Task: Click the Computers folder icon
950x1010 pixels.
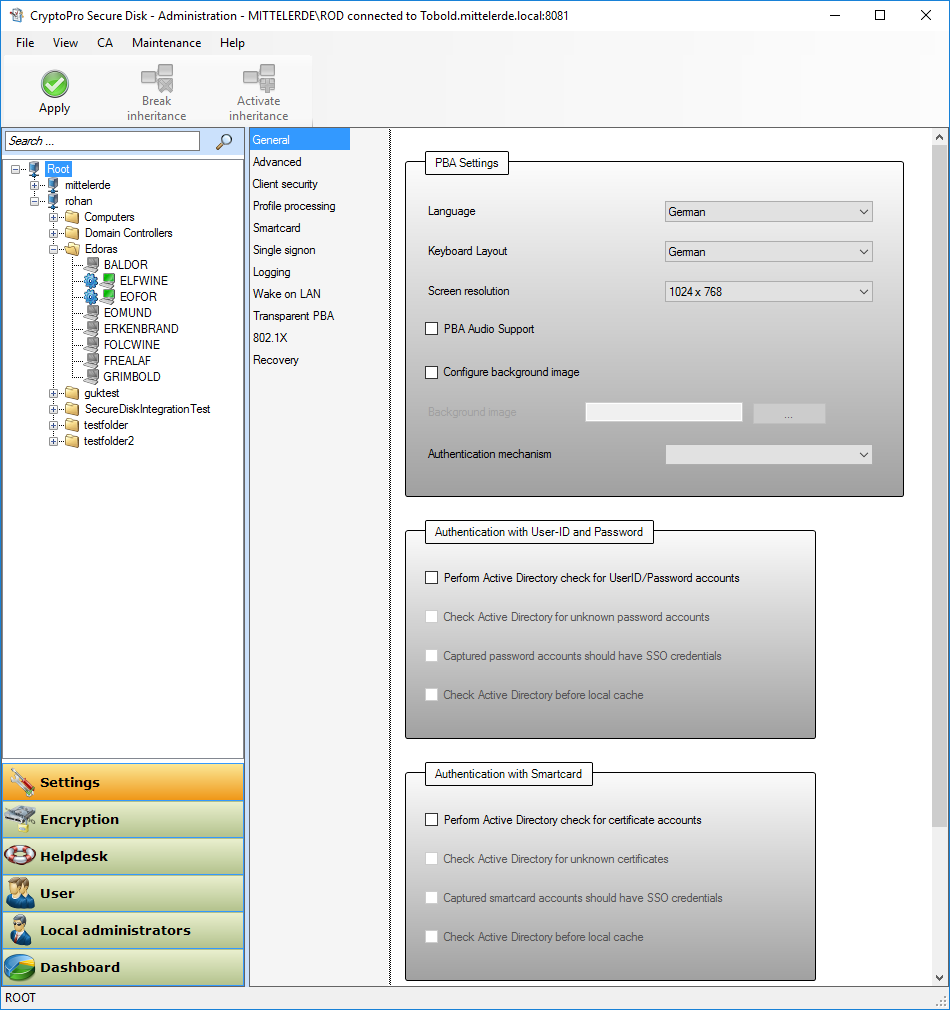Action: (73, 217)
